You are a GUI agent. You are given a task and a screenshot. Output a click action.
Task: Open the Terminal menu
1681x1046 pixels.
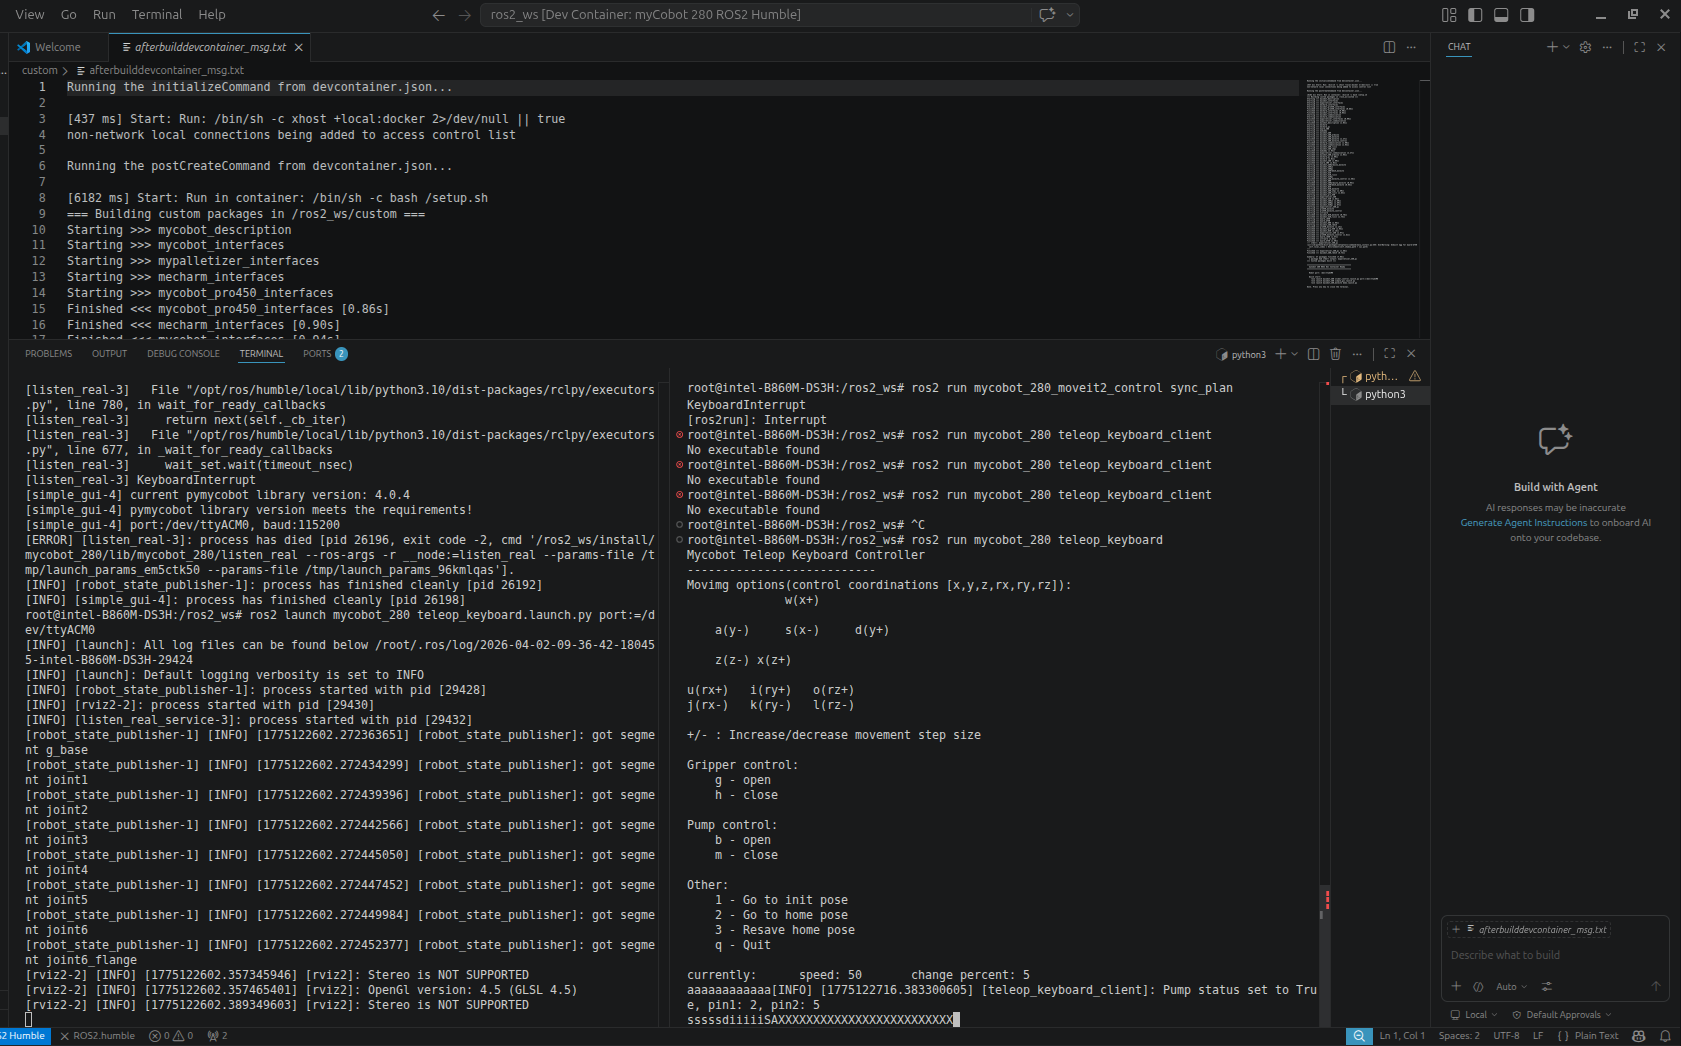pyautogui.click(x=157, y=15)
